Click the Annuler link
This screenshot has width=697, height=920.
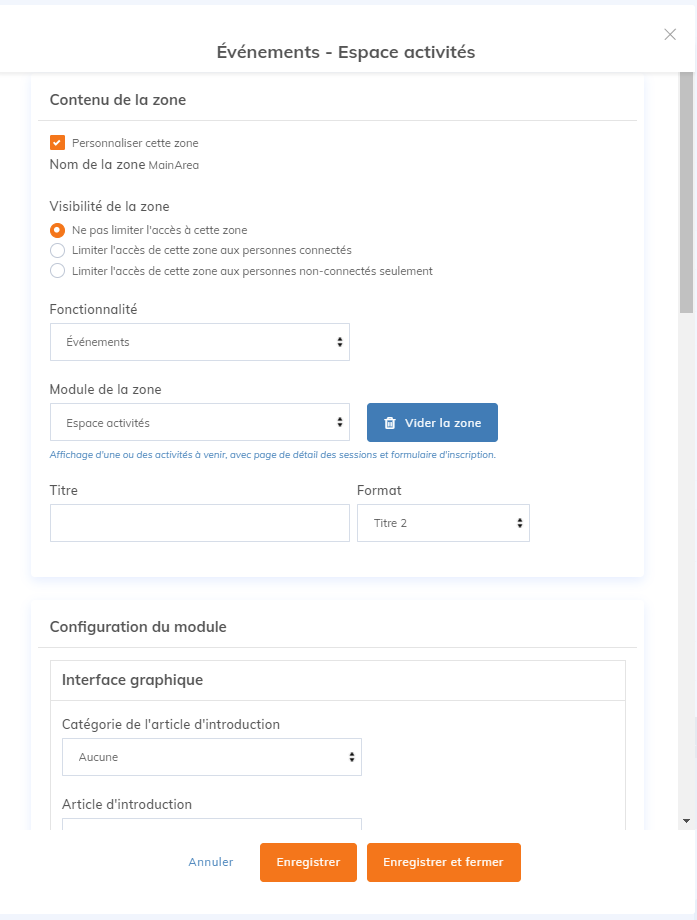point(211,862)
